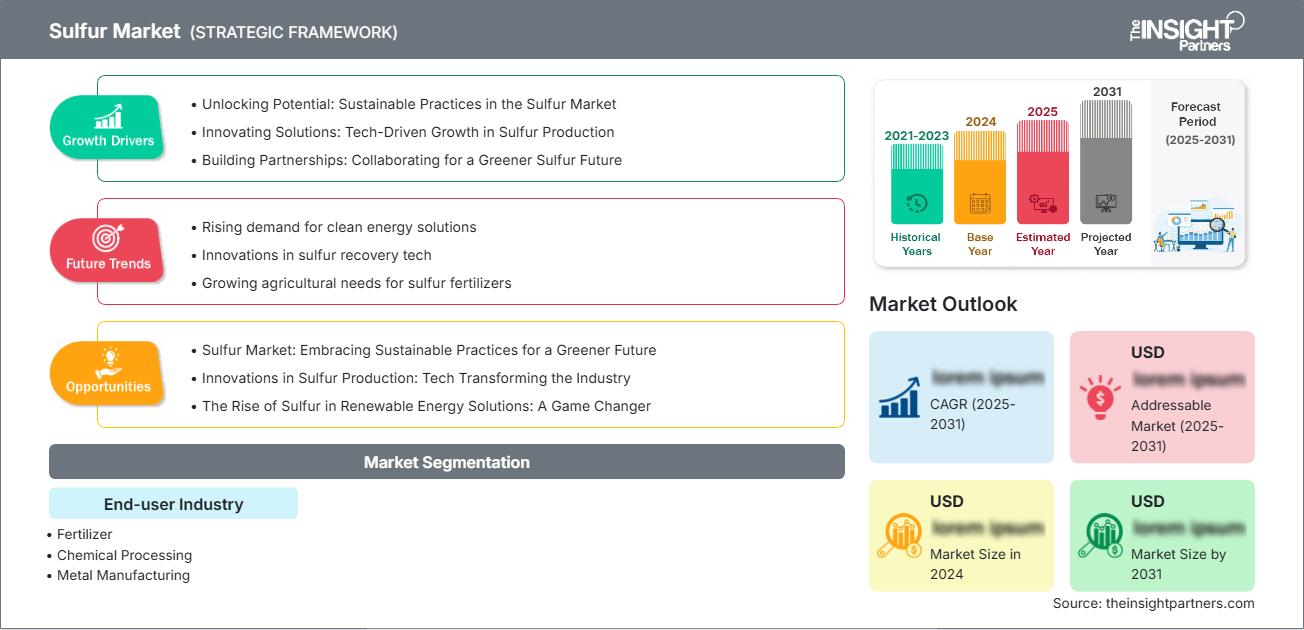The image size is (1304, 630).
Task: Click the Growth Drivers bar chart icon
Action: (x=108, y=116)
